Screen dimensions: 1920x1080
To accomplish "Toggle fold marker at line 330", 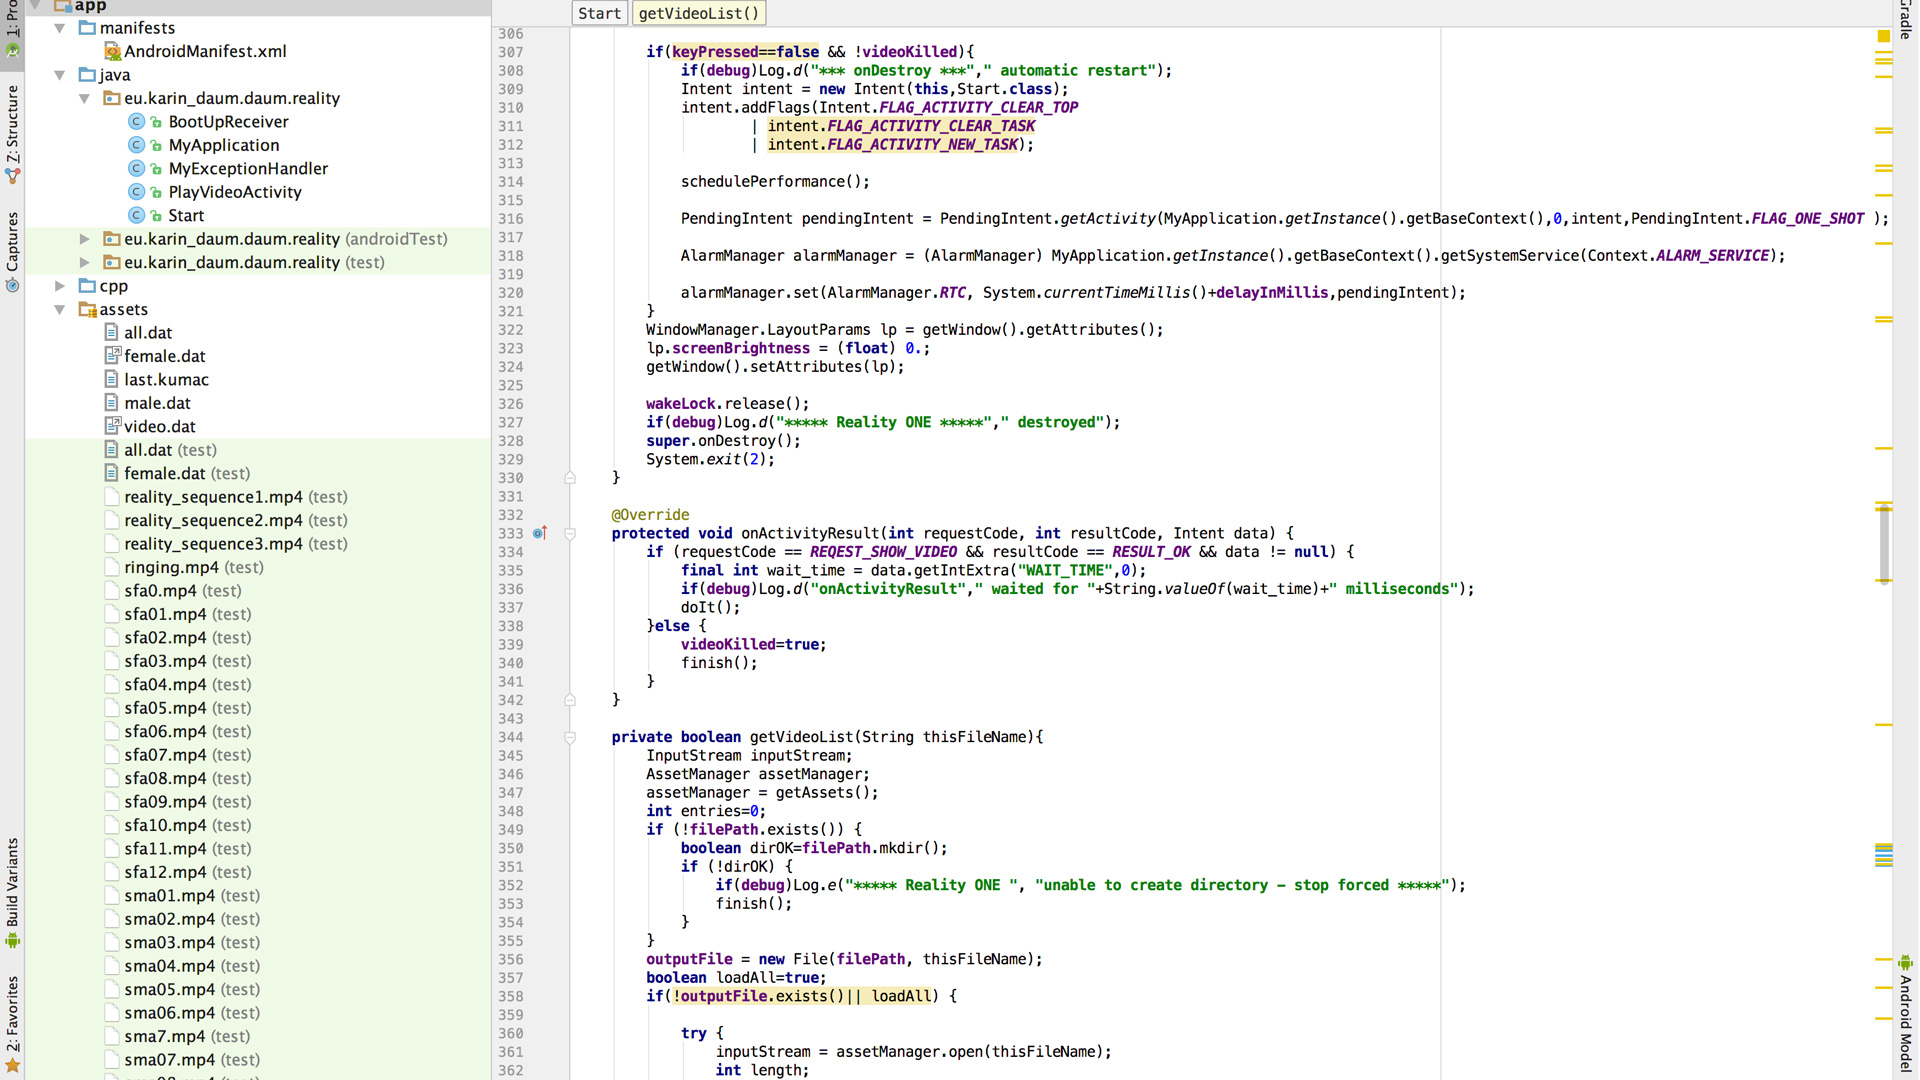I will [570, 478].
